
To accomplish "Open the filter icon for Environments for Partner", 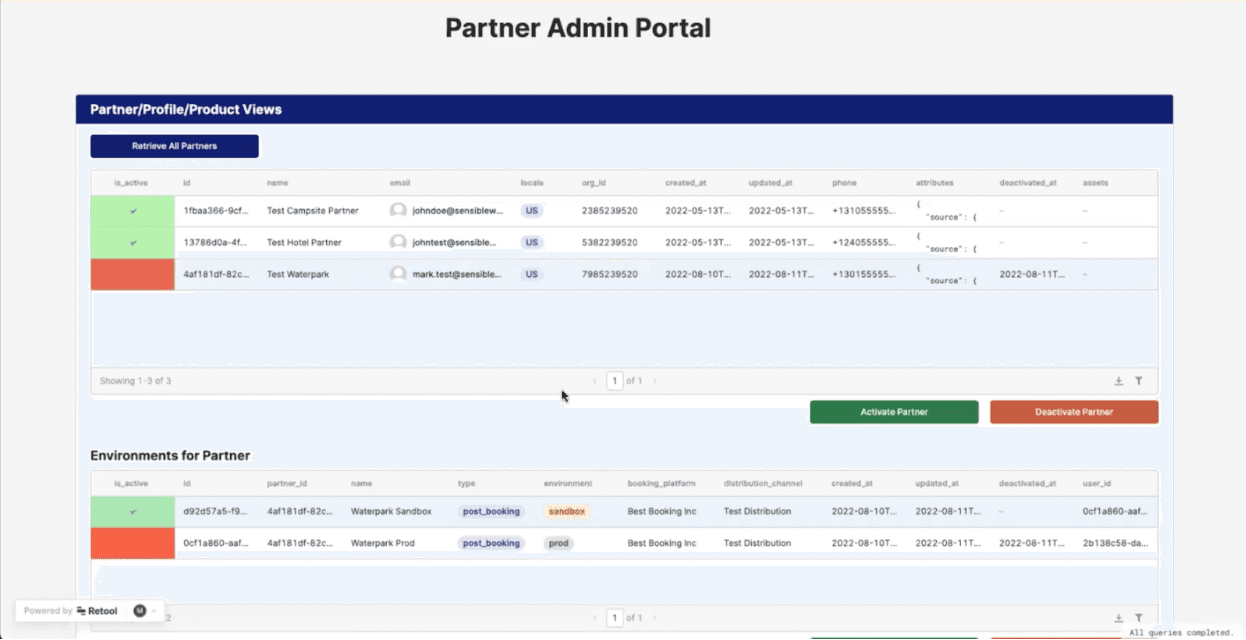I will [1139, 617].
